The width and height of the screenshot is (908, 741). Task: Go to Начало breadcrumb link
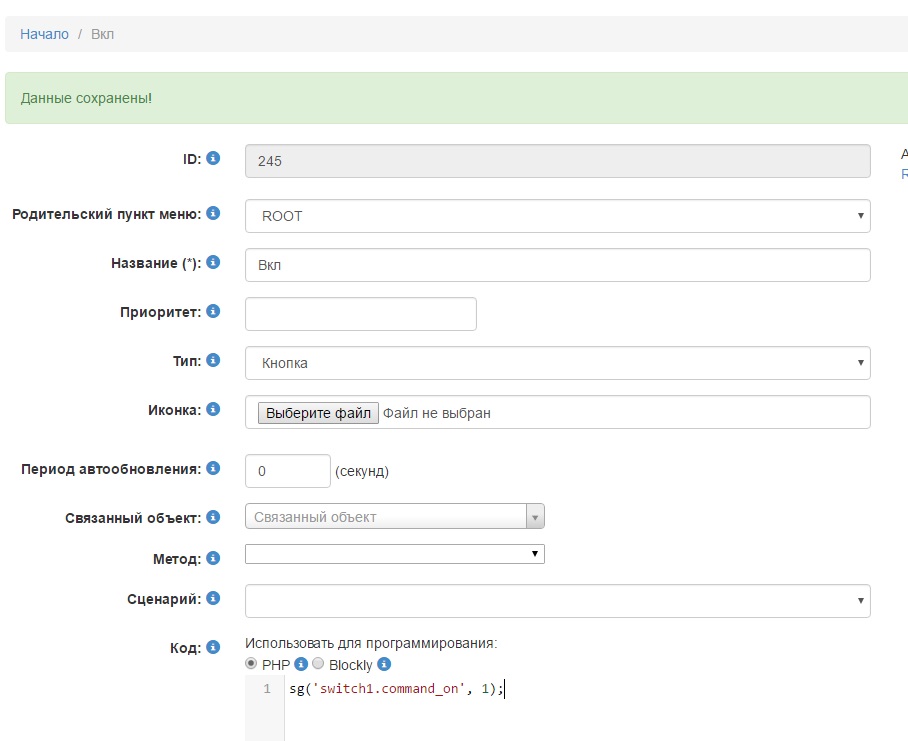point(44,34)
